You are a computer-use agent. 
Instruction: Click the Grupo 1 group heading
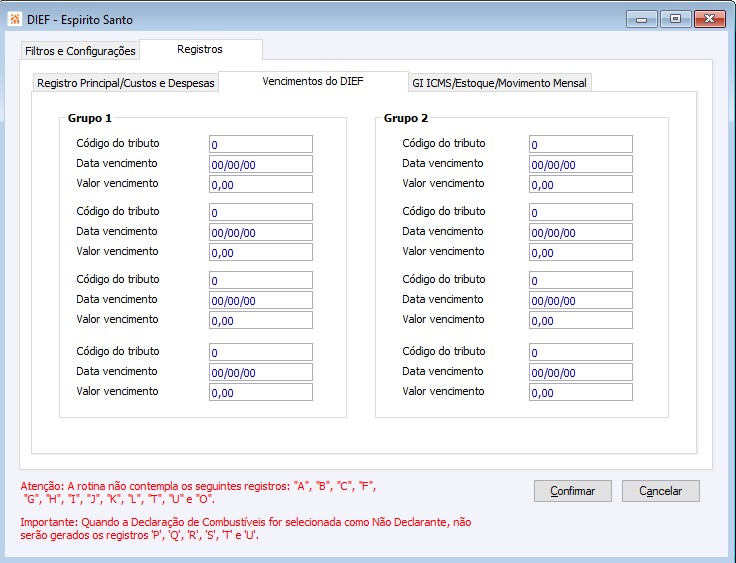(90, 118)
